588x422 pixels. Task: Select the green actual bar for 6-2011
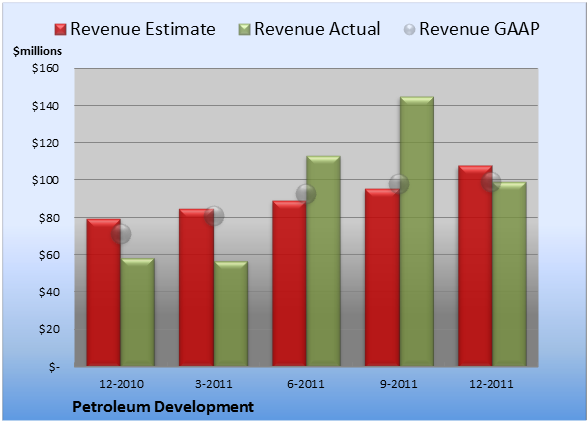(323, 261)
